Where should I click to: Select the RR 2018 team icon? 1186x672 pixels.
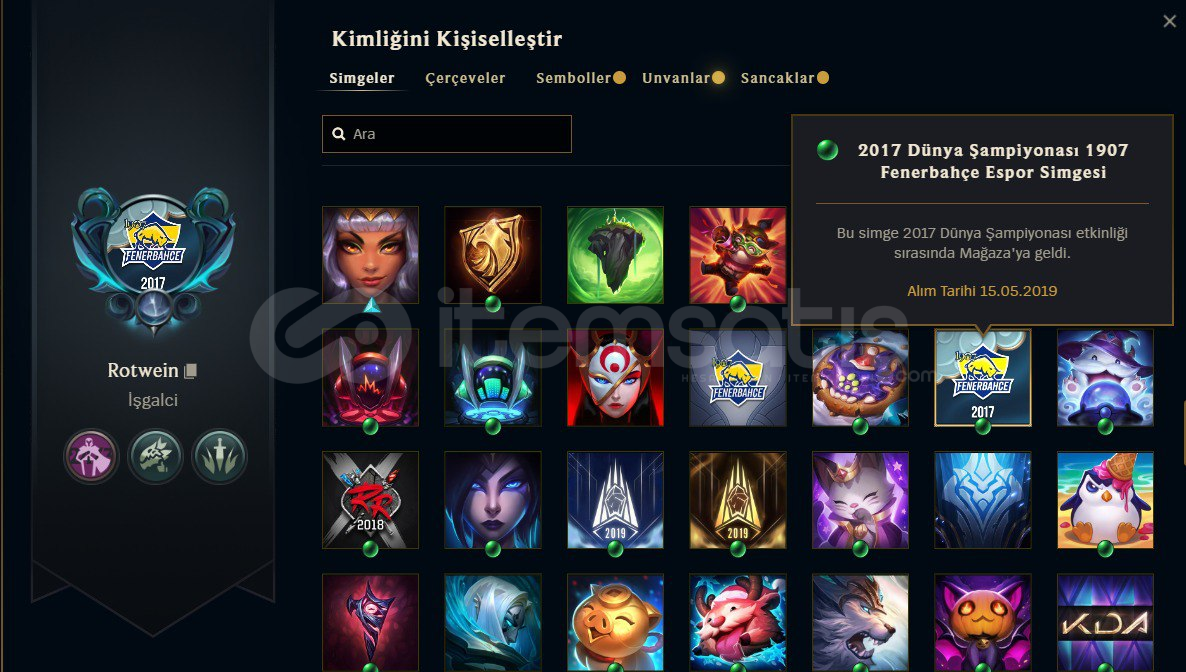click(x=370, y=500)
